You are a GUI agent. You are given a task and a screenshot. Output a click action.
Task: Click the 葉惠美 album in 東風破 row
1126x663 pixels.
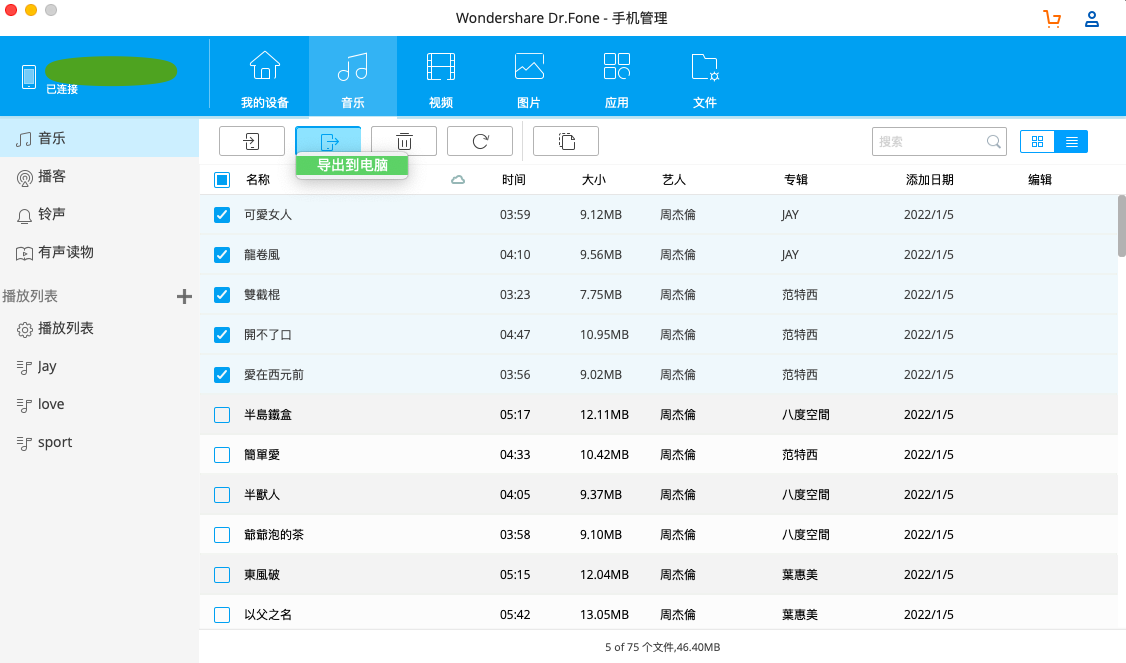click(x=800, y=575)
